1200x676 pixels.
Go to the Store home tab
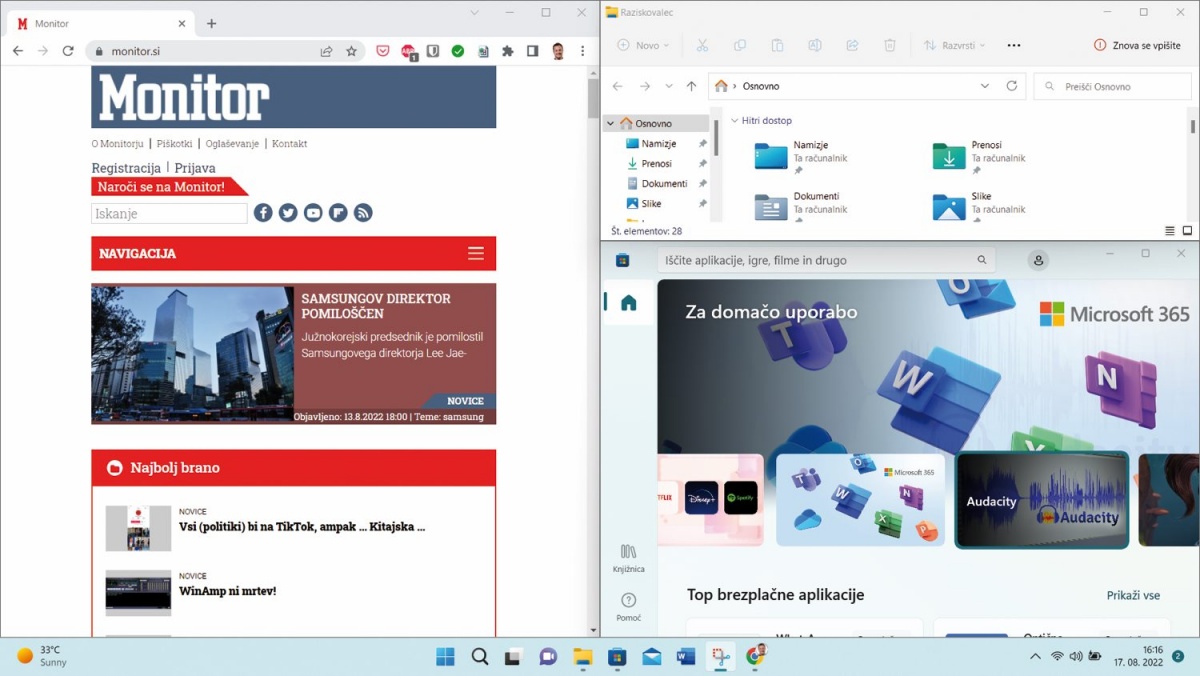629,303
